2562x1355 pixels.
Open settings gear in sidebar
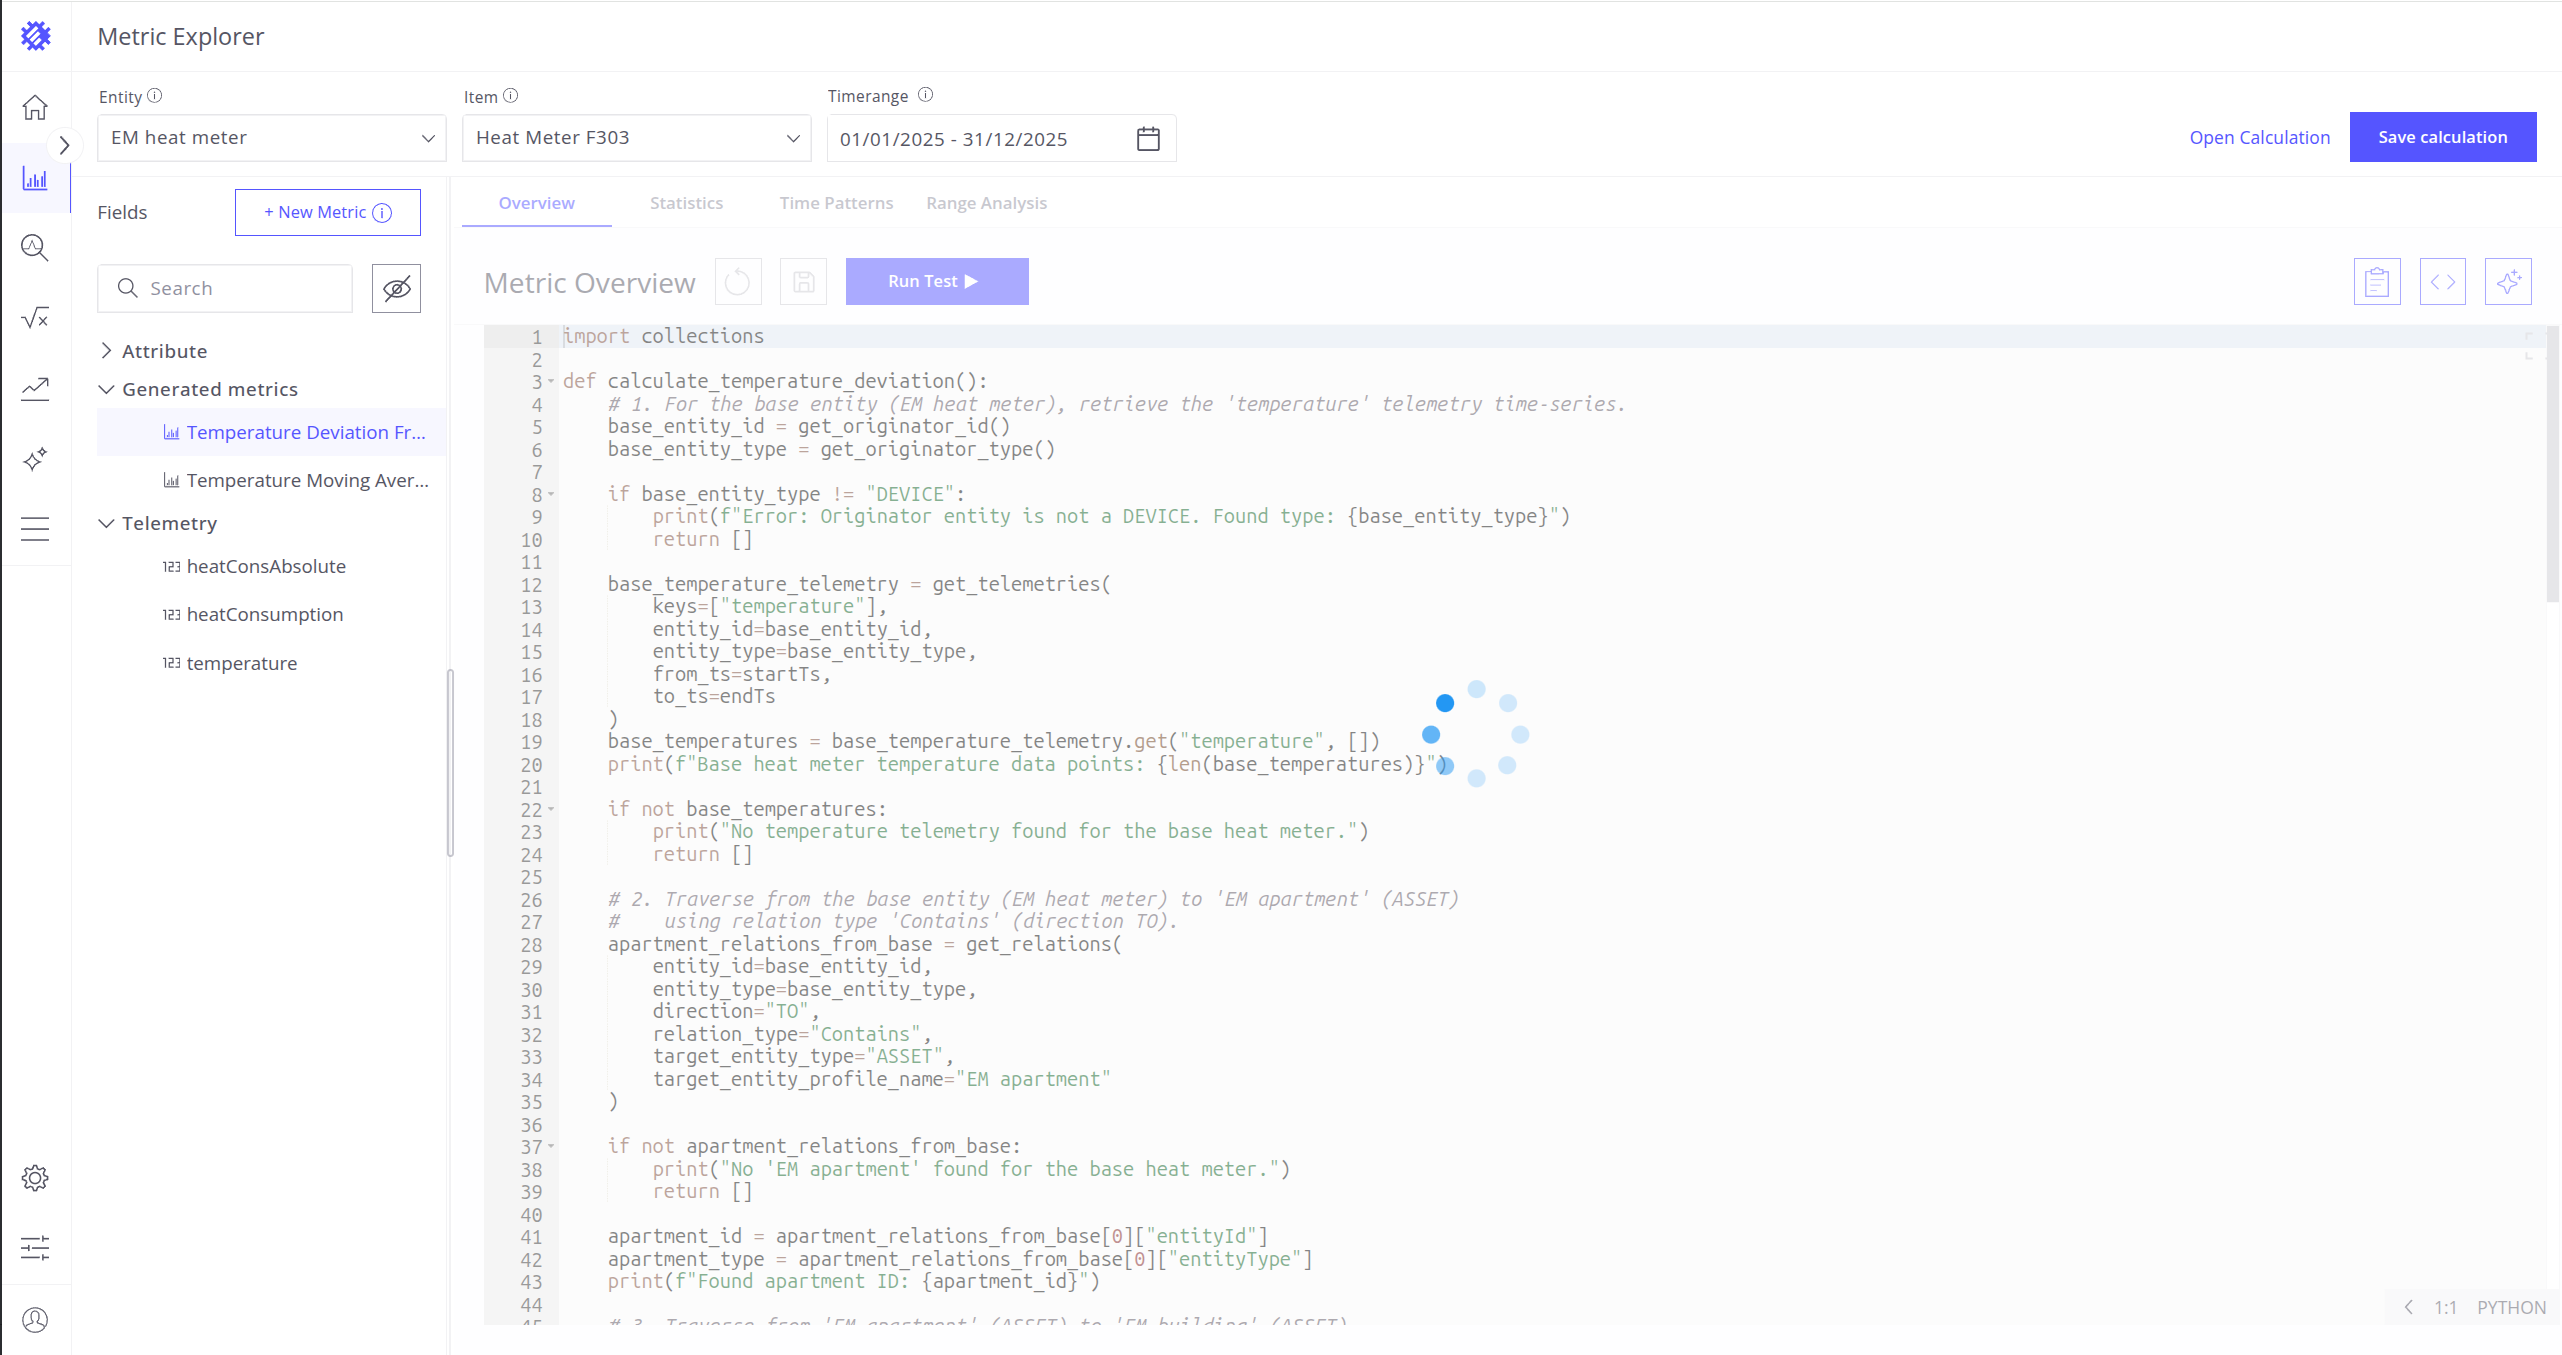click(x=35, y=1178)
